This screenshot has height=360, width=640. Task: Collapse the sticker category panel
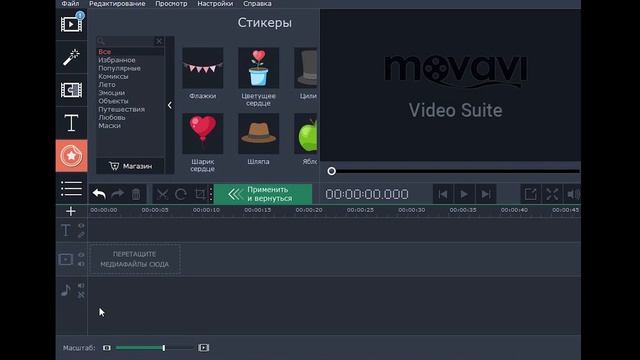[x=170, y=105]
